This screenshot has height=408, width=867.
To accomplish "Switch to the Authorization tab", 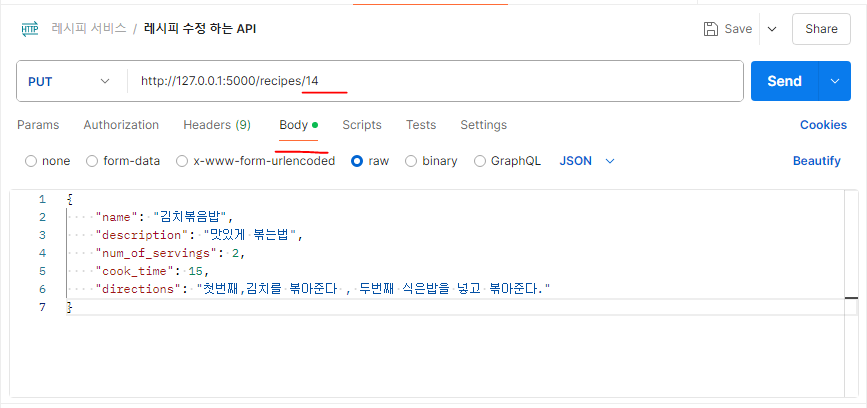I will tap(121, 125).
